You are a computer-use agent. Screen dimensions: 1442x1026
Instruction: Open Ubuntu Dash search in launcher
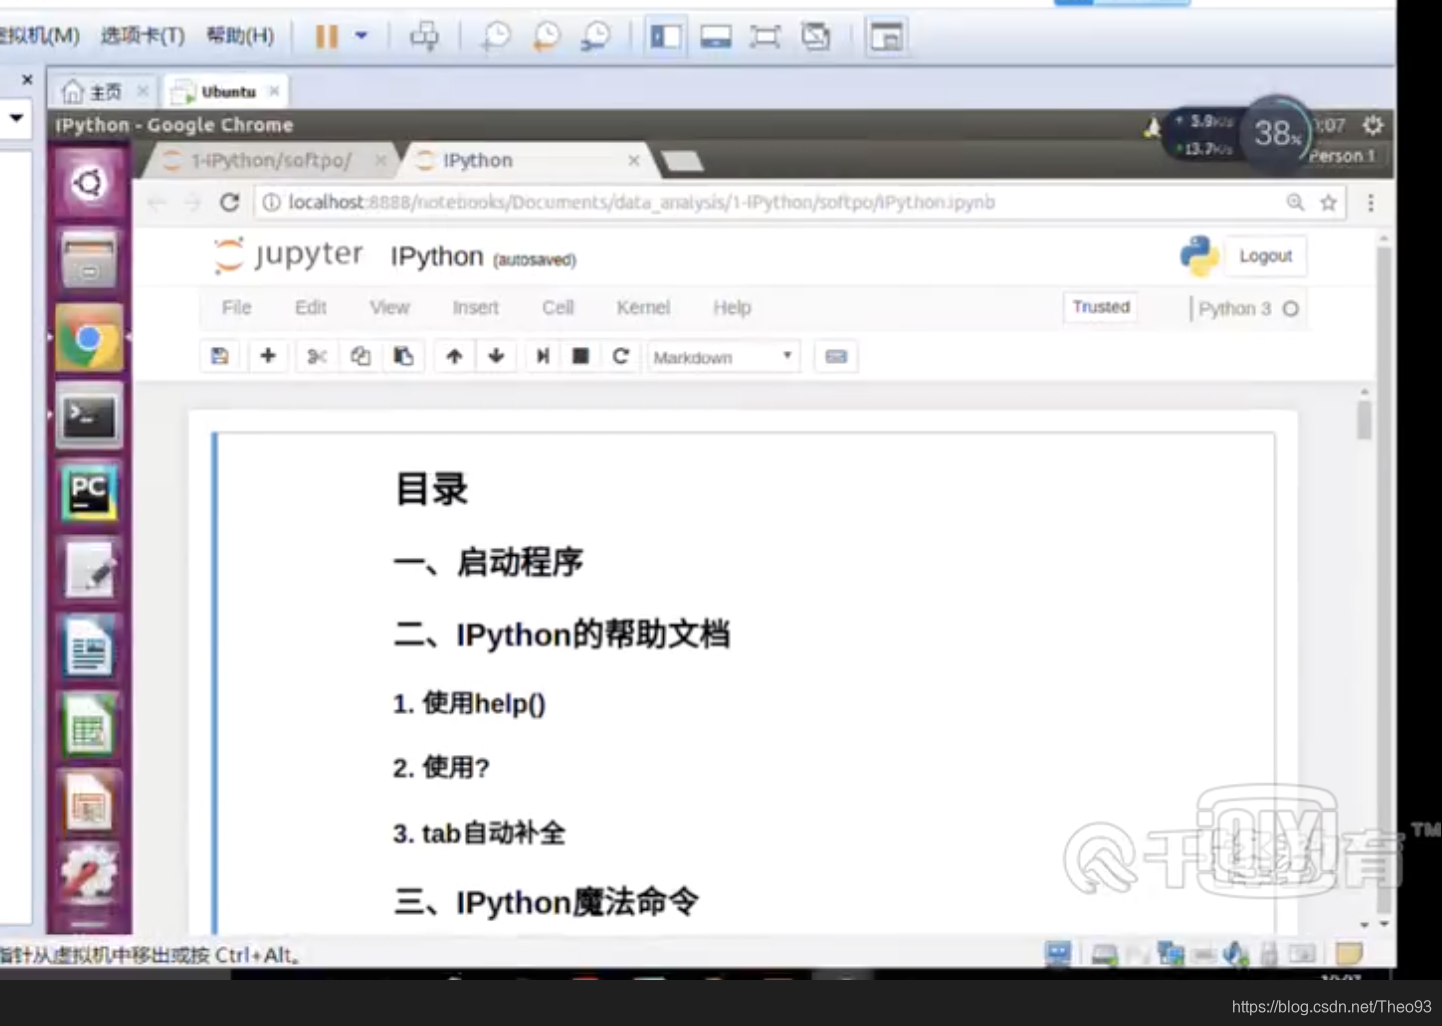tap(89, 183)
